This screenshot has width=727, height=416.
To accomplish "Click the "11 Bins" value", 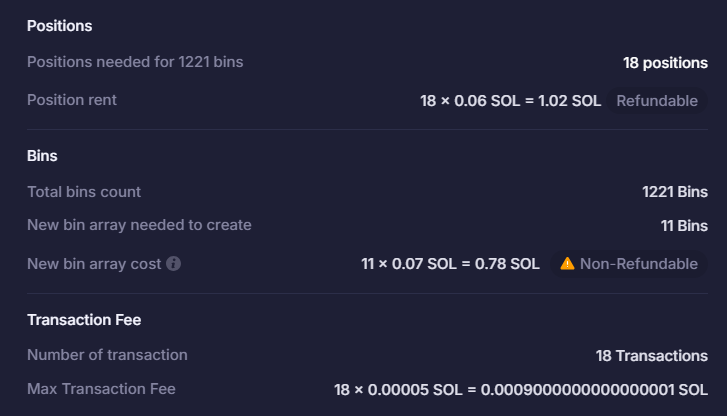I will (684, 225).
